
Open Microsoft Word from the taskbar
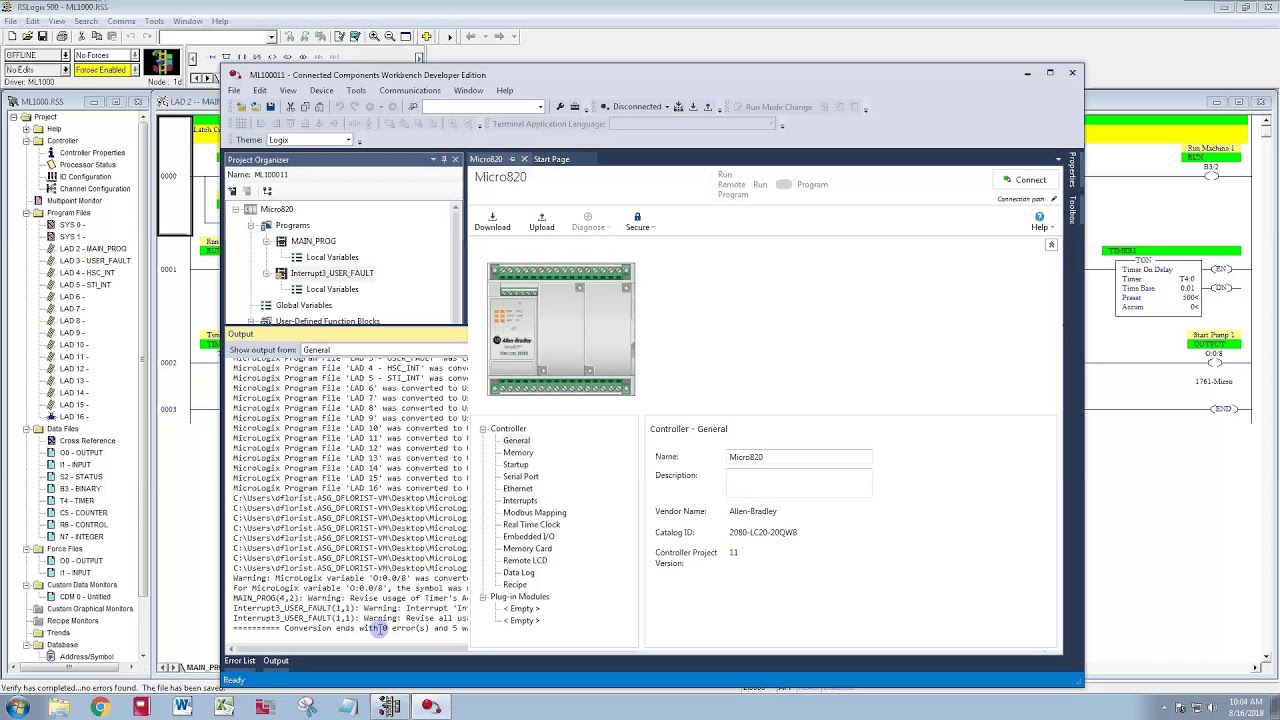coord(182,707)
